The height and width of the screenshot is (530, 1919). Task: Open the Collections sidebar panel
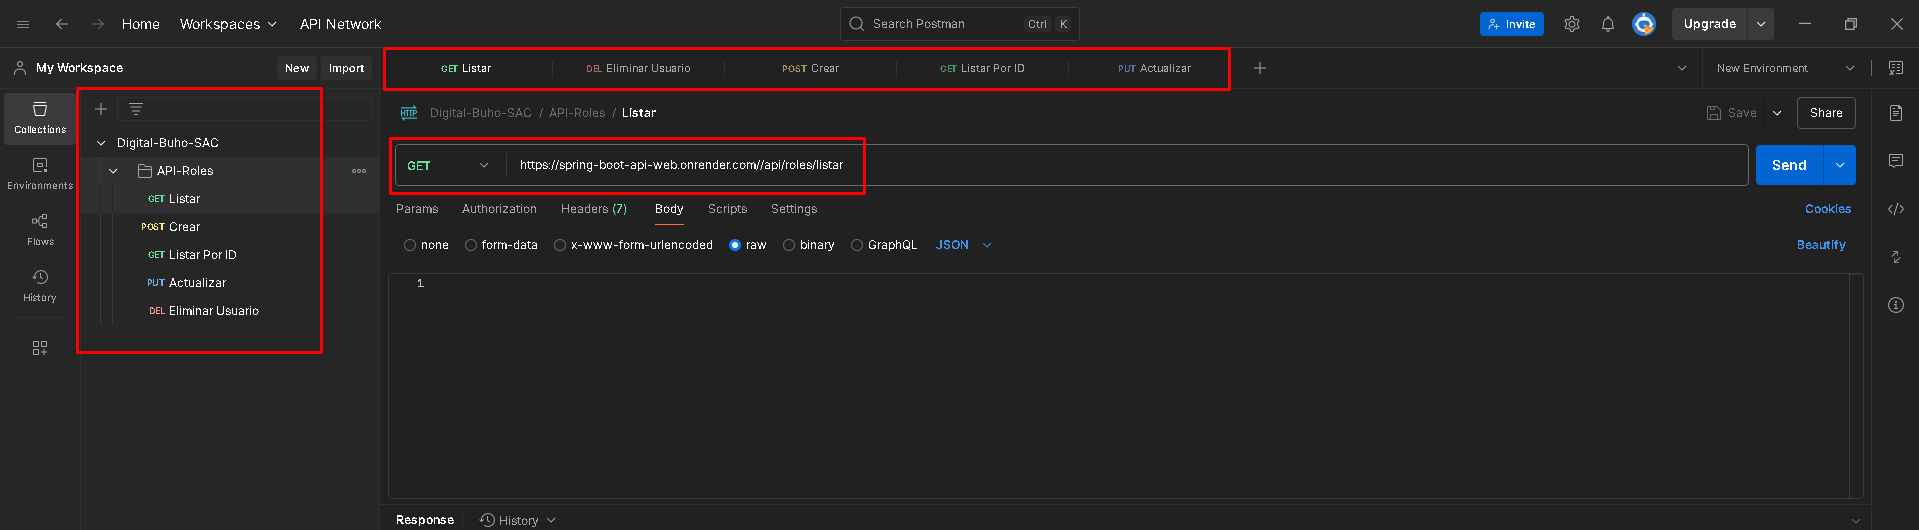[40, 118]
